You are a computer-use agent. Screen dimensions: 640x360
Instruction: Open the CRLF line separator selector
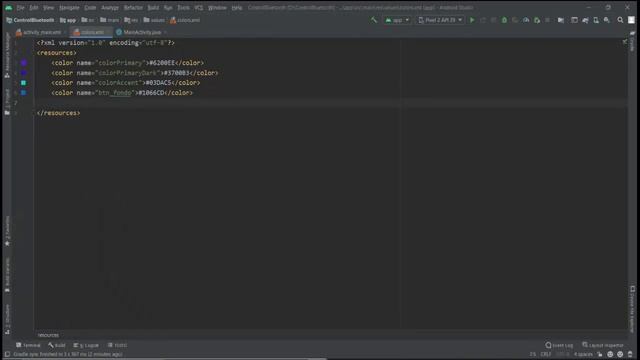tap(546, 354)
